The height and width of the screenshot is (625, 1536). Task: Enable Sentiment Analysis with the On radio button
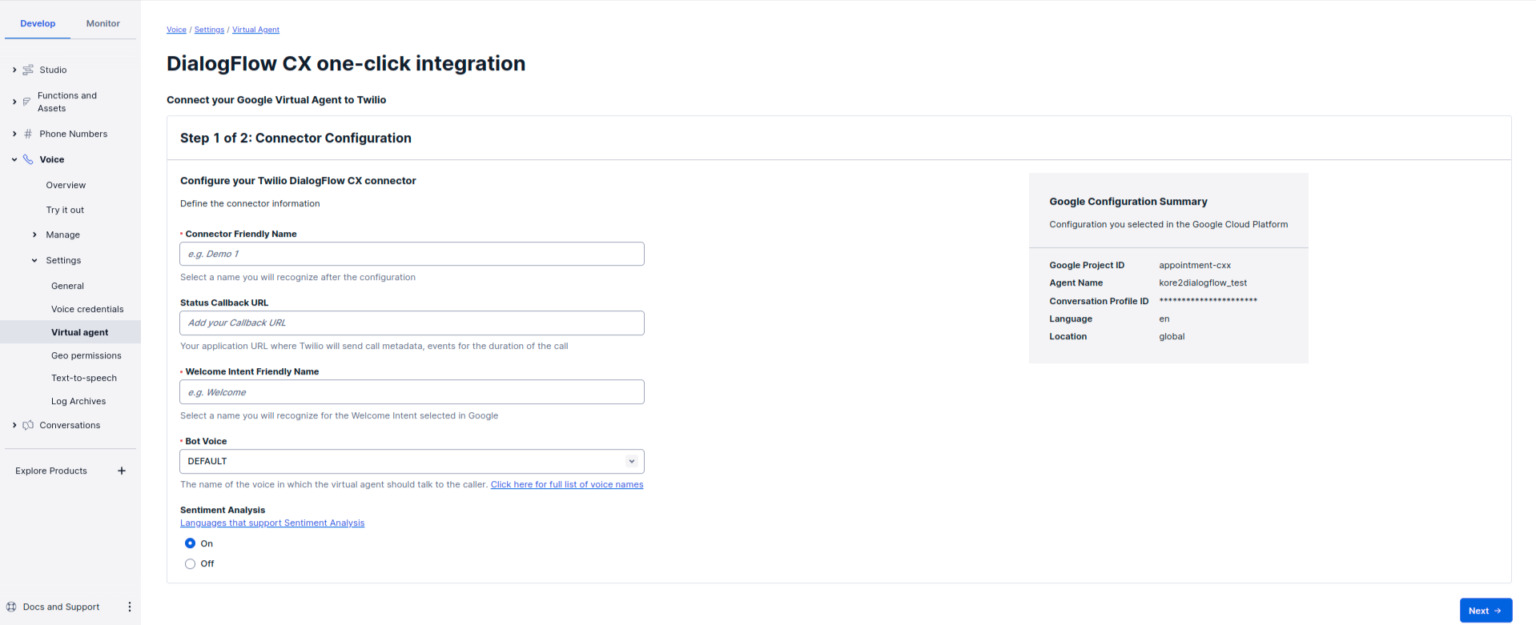tap(190, 543)
